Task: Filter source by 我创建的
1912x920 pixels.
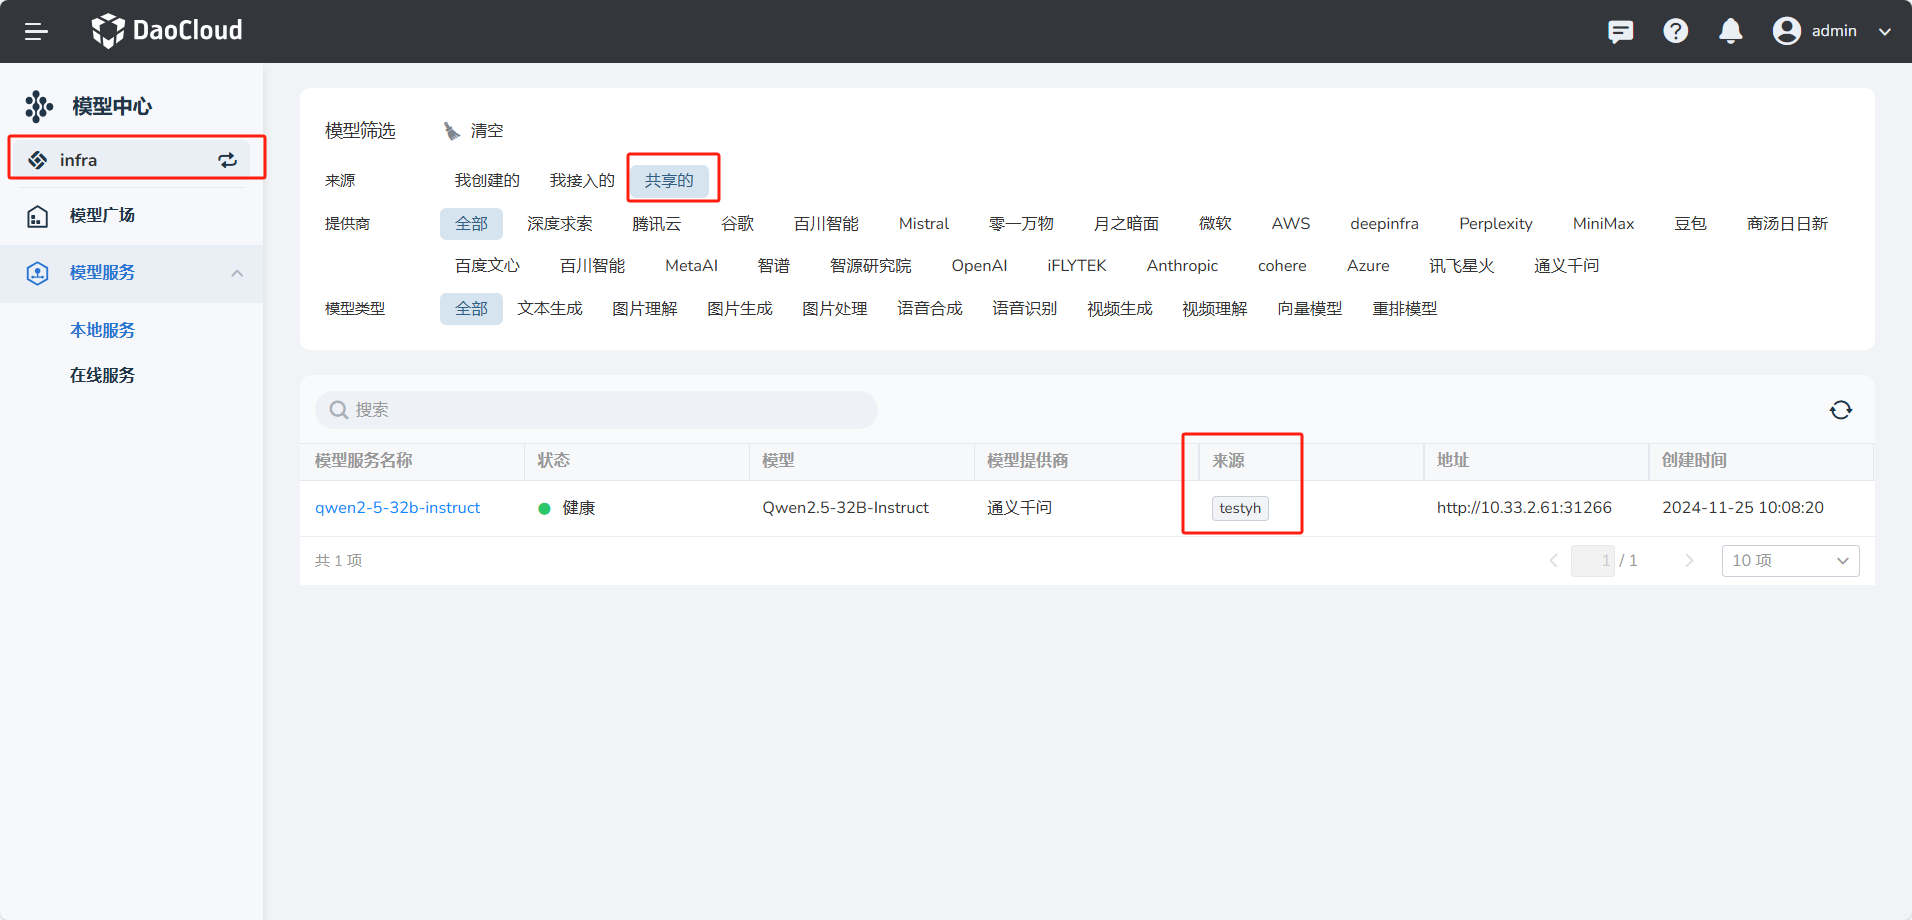Action: coord(487,181)
